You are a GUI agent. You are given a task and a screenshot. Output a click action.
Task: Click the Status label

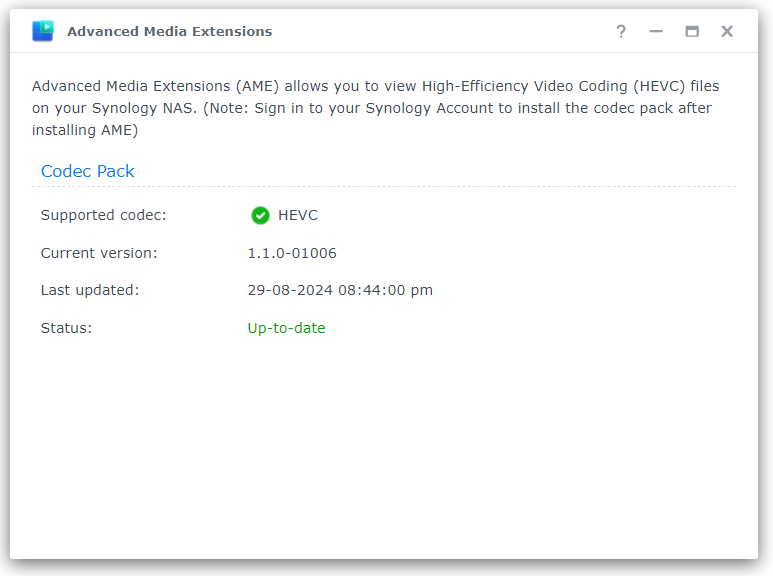(67, 328)
